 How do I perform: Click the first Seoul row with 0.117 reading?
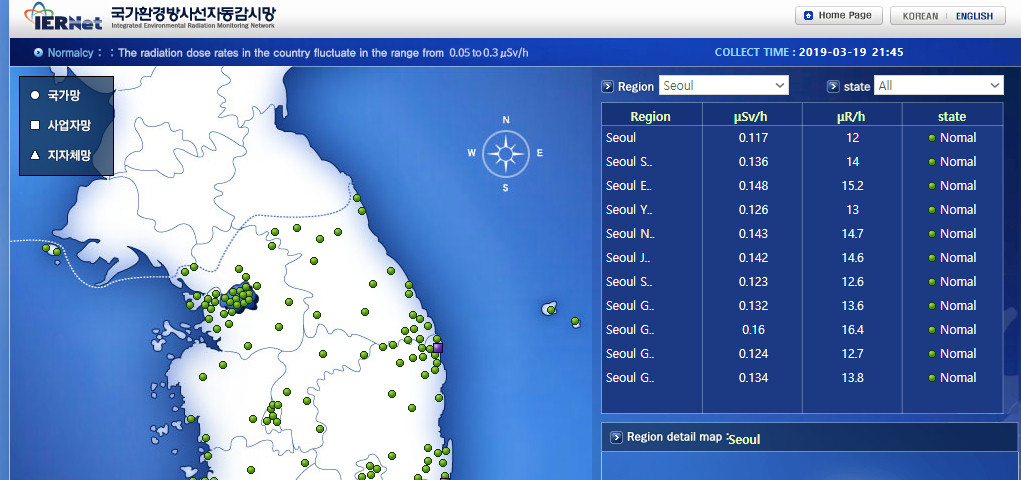622,138
